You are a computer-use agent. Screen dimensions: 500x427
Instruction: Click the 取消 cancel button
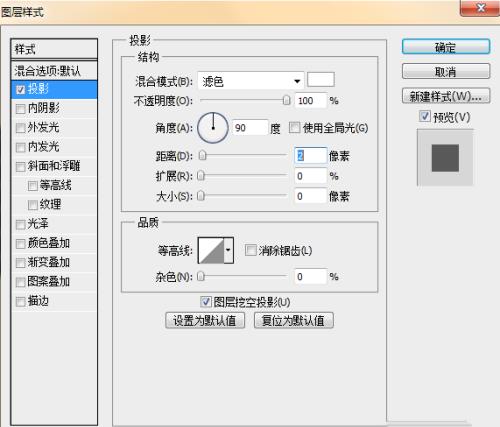pos(446,71)
